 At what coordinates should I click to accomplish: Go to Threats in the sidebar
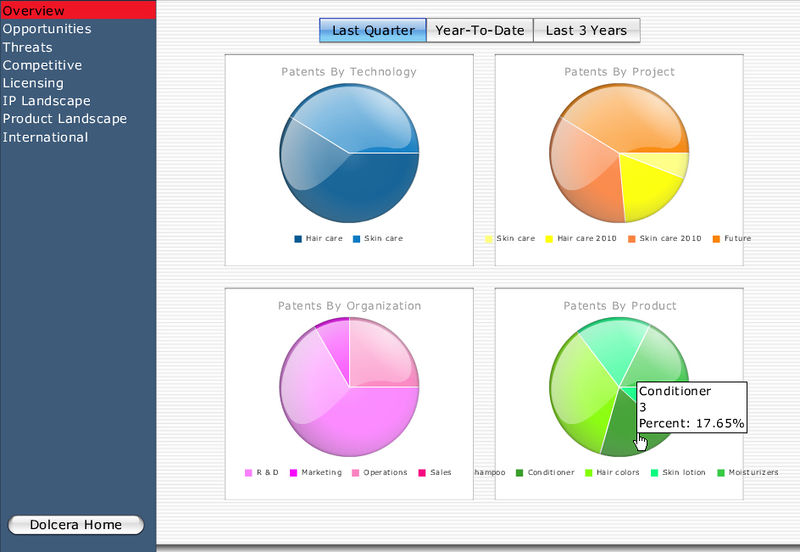28,47
